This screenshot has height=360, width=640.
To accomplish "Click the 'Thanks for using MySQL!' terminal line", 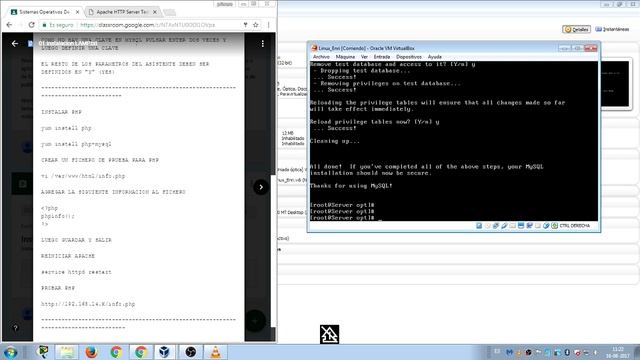I will tap(351, 186).
